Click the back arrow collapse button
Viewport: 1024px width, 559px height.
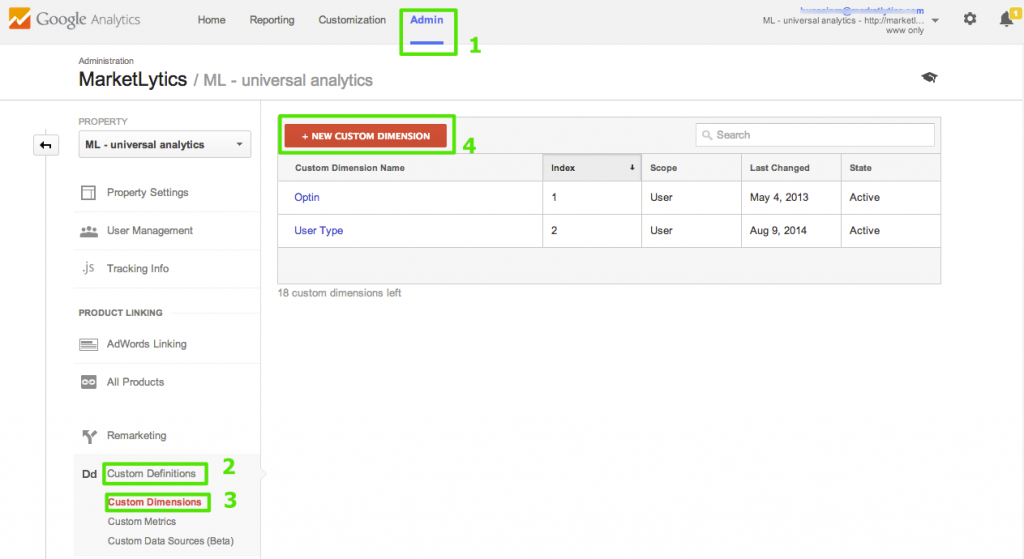click(x=45, y=145)
